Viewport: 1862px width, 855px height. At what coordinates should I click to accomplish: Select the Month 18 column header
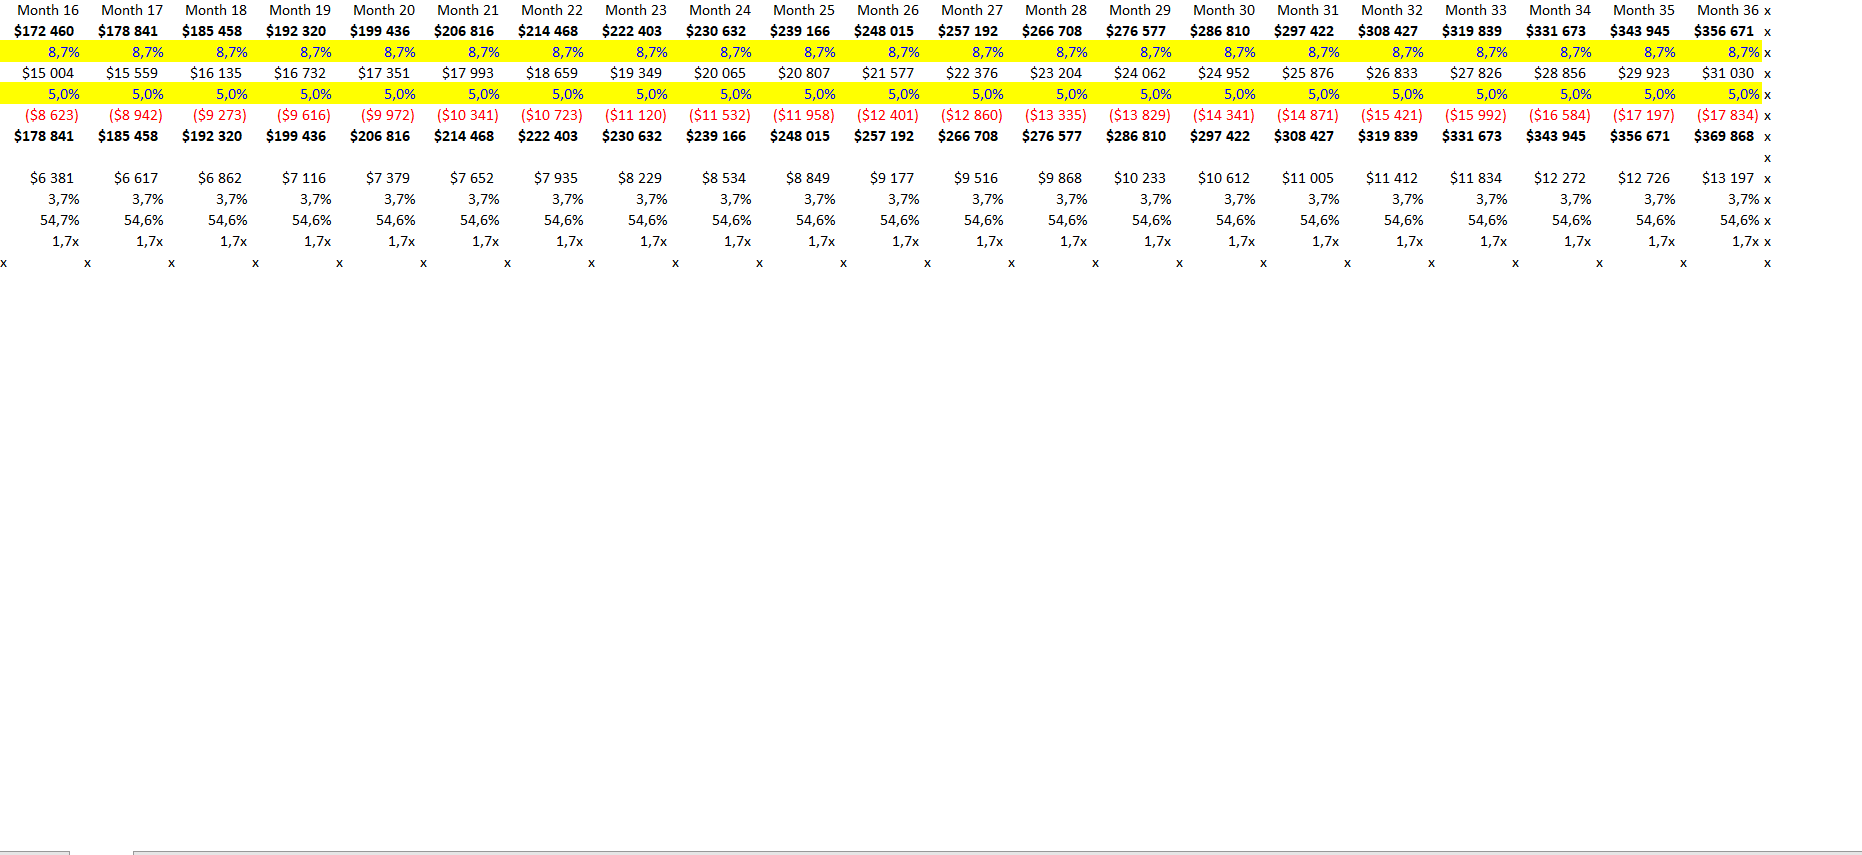click(216, 10)
